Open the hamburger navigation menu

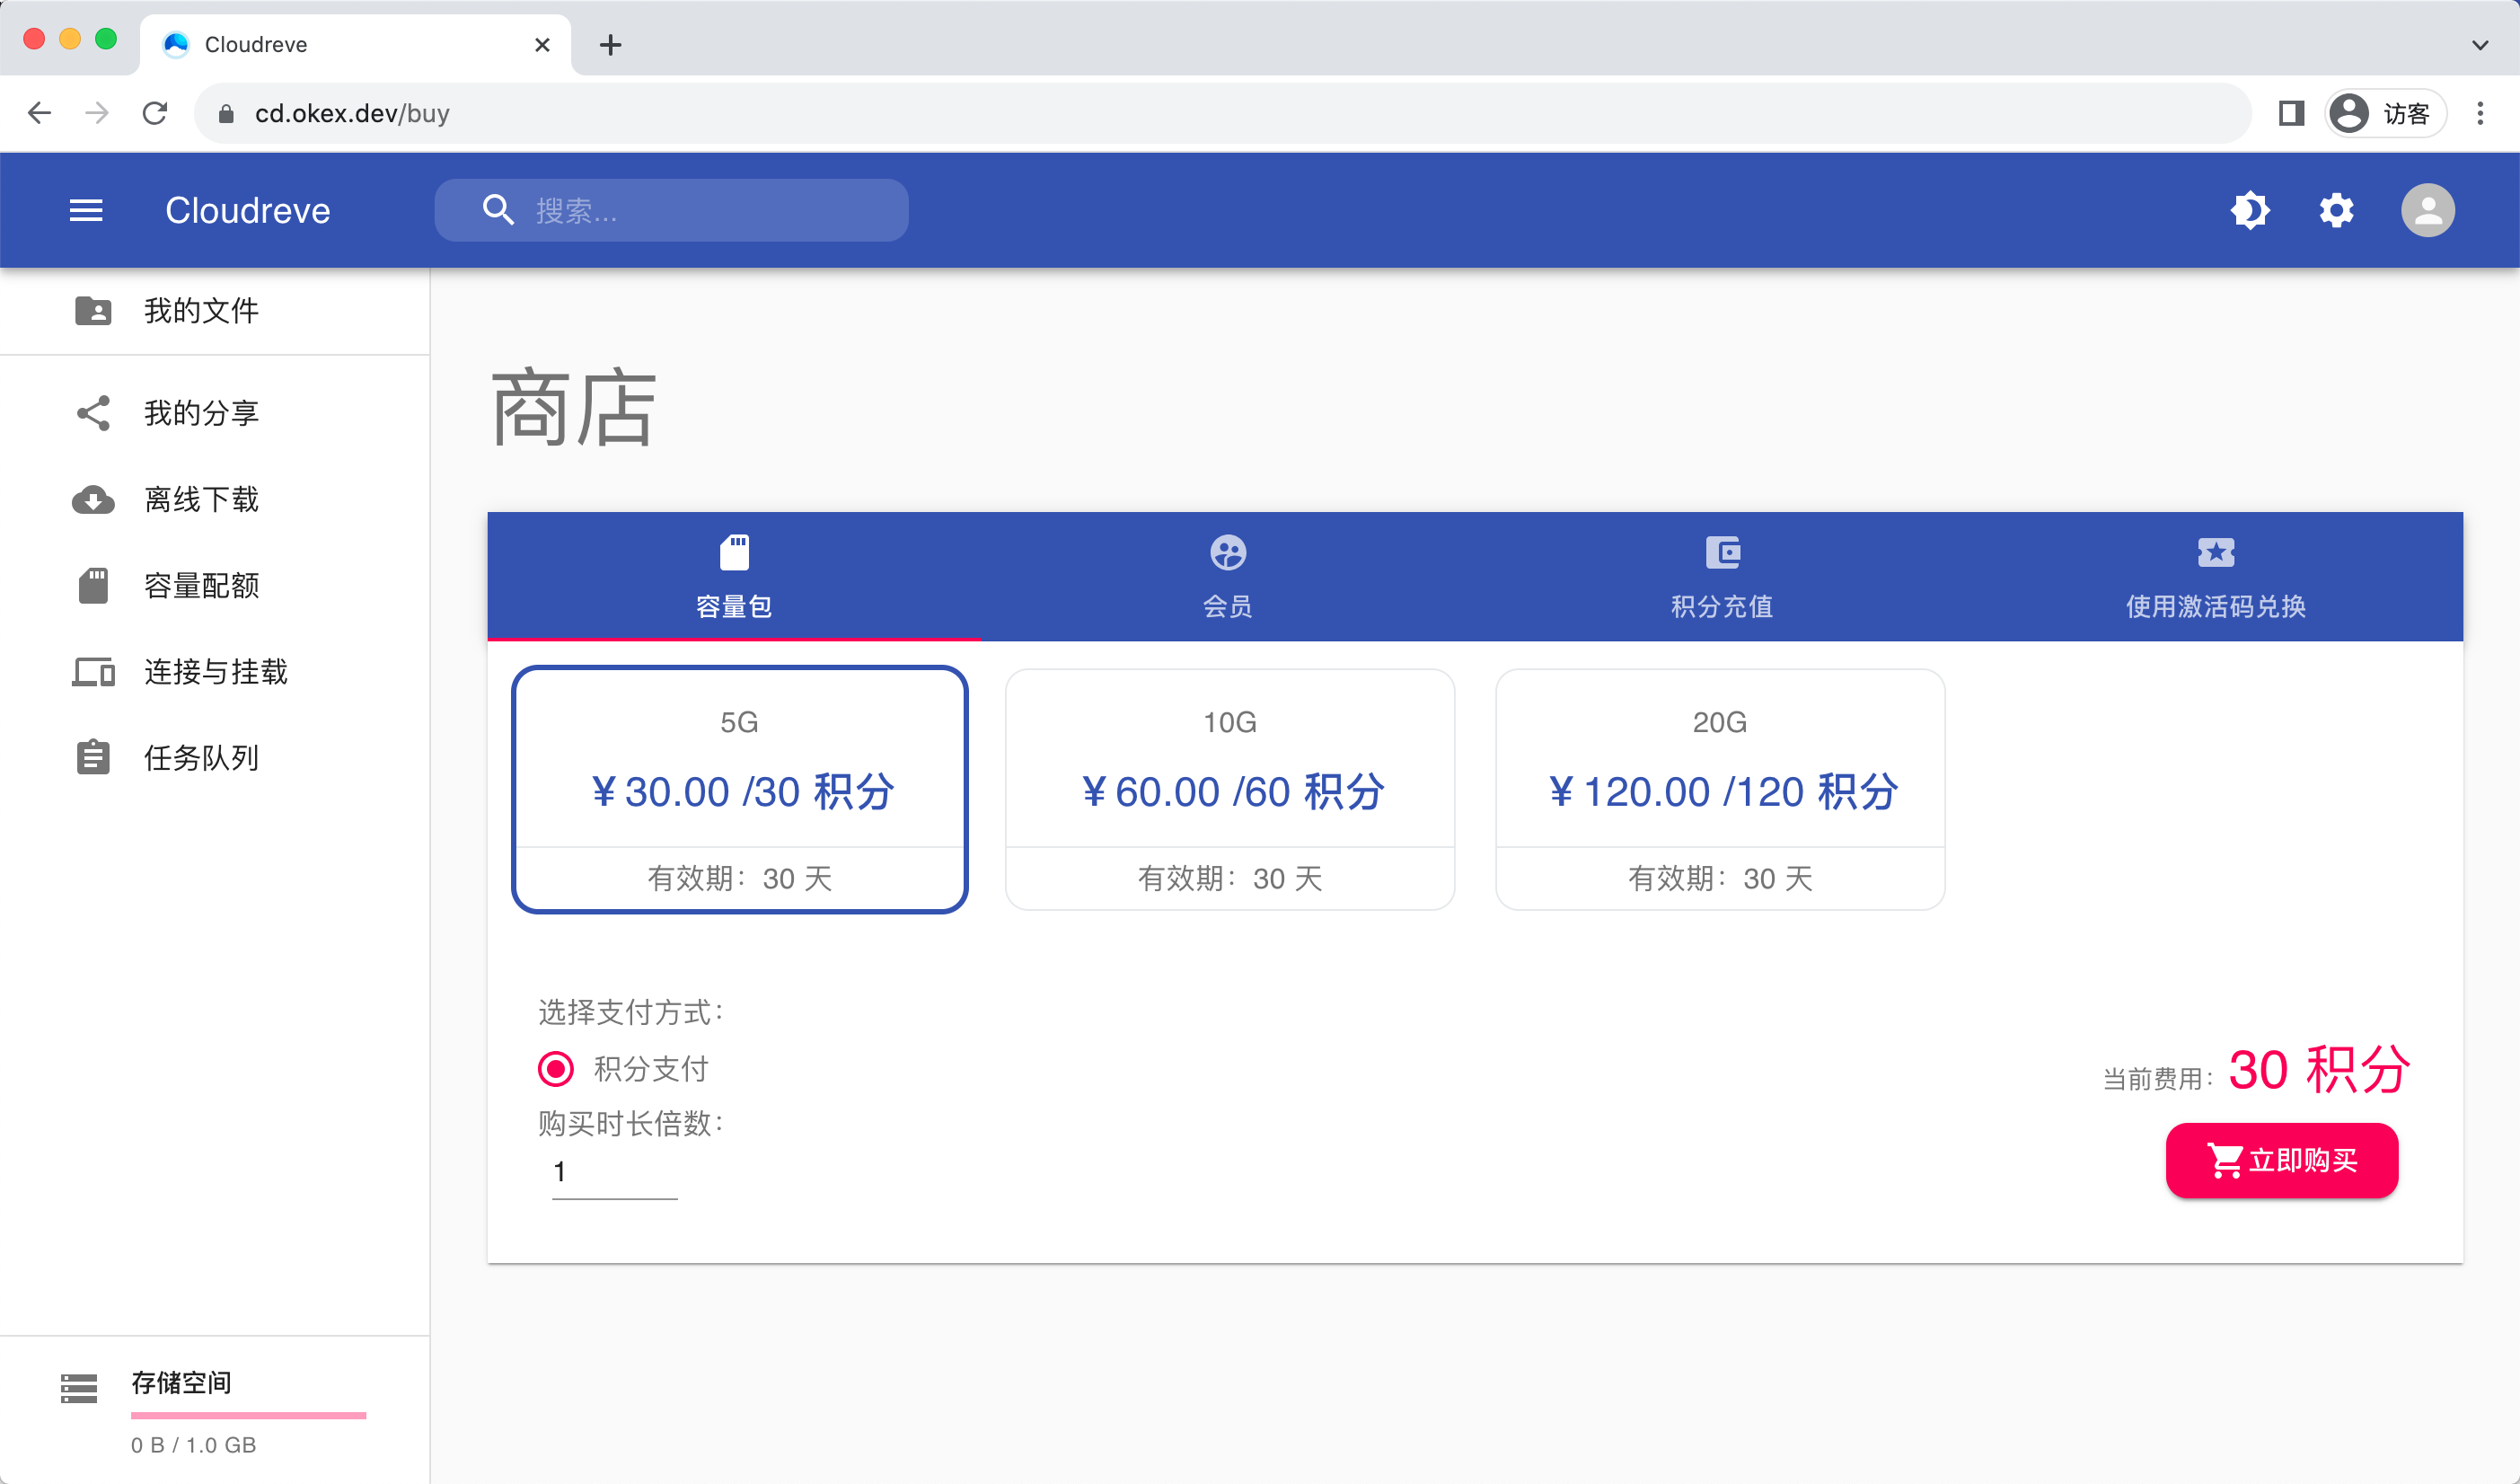tap(86, 210)
